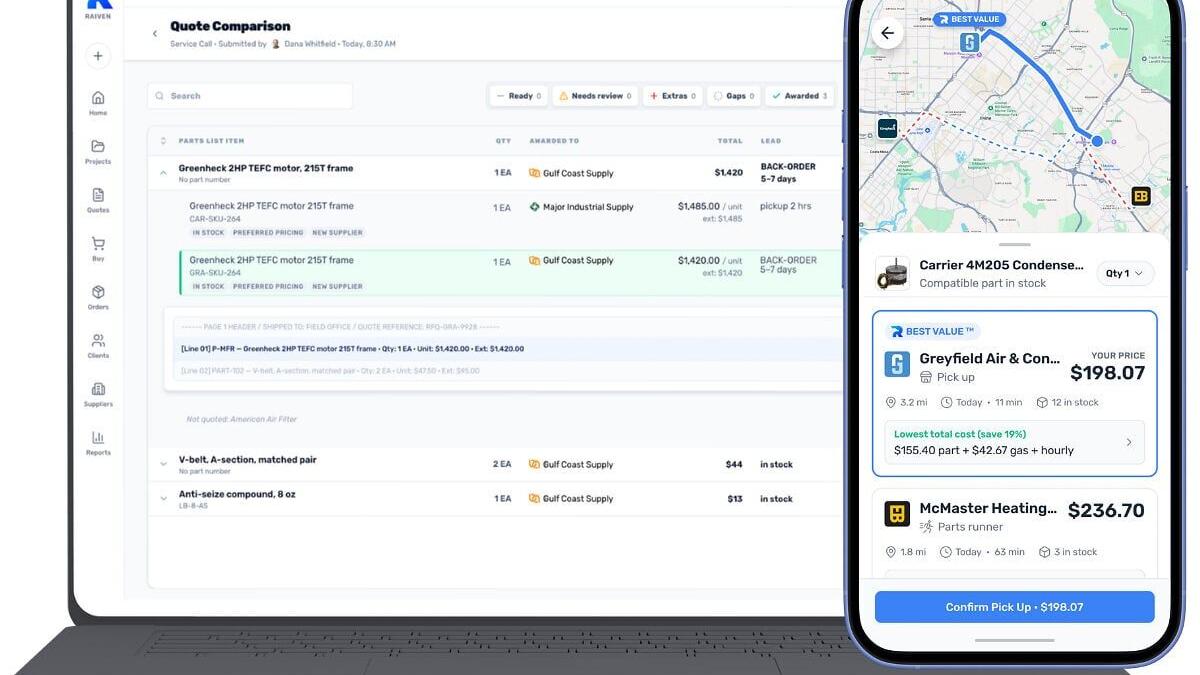Tap the blue current-location dot on map

pyautogui.click(x=1097, y=141)
